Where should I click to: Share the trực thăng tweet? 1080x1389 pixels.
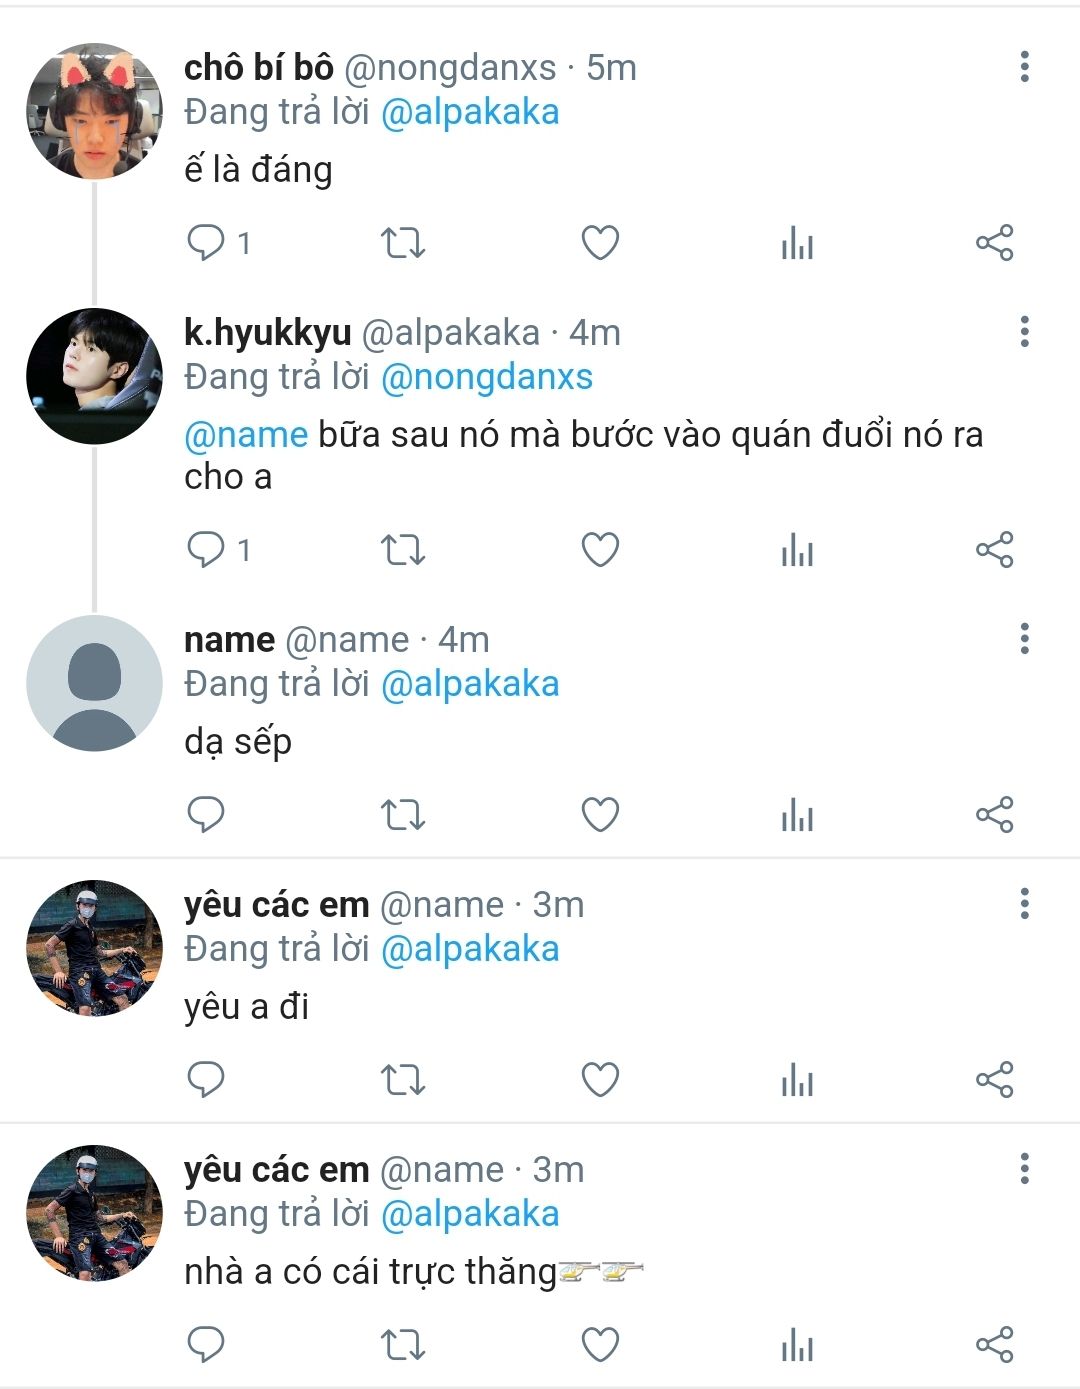[x=995, y=1345]
